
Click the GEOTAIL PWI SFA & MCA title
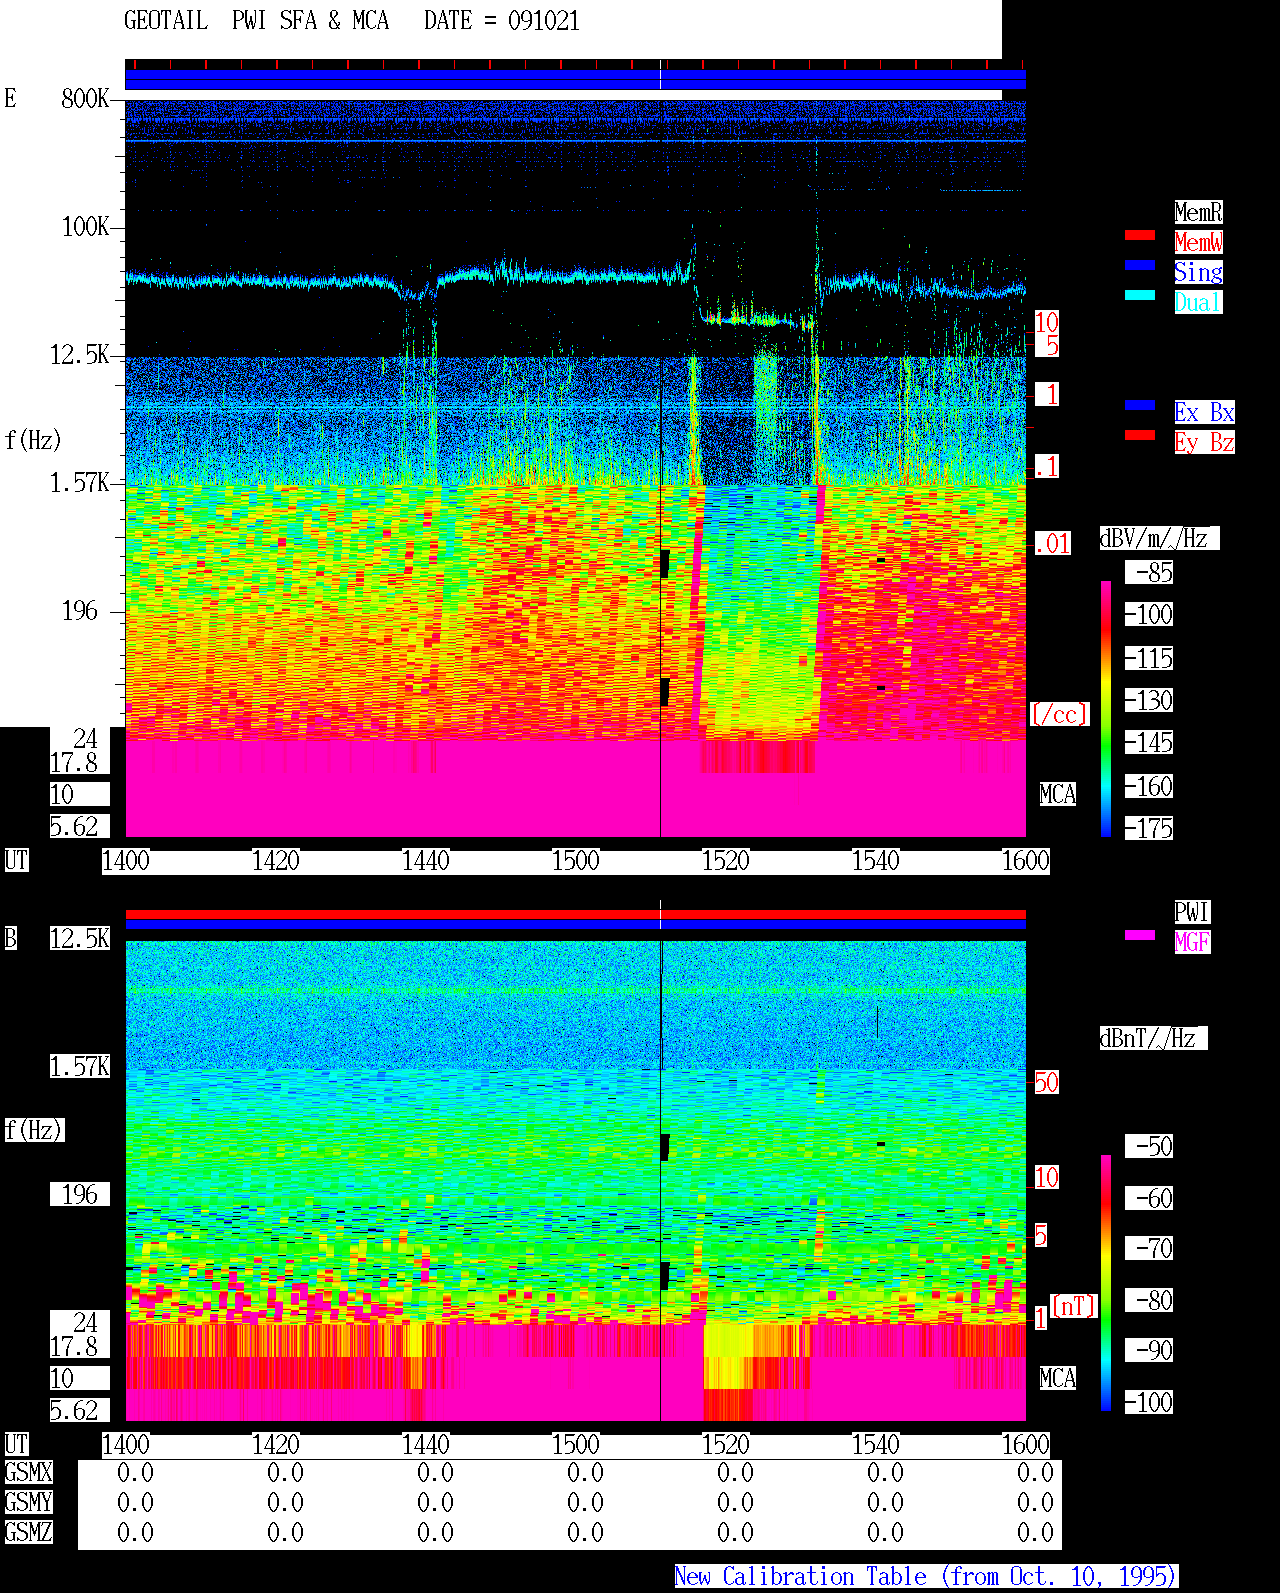click(256, 20)
